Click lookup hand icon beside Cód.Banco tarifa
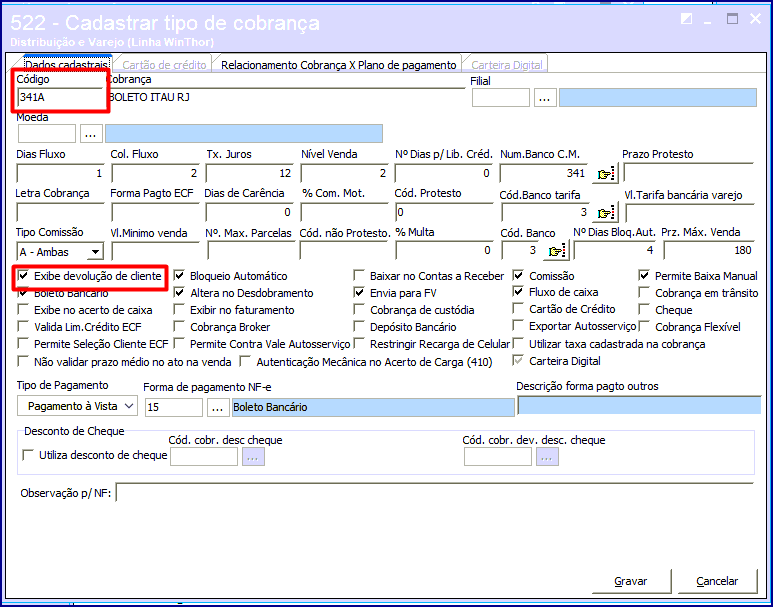 click(604, 213)
